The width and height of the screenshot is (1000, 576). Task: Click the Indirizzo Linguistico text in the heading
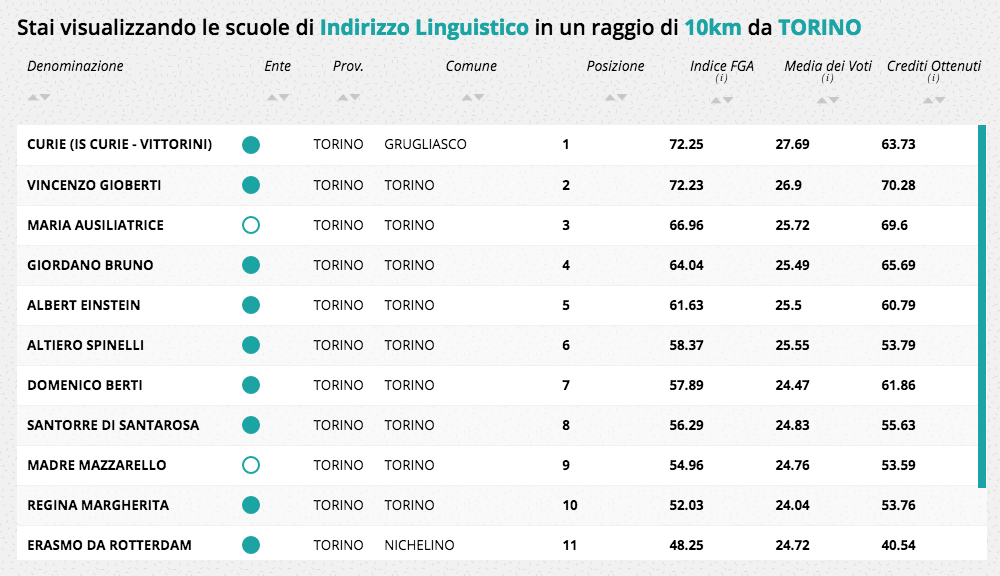(424, 27)
